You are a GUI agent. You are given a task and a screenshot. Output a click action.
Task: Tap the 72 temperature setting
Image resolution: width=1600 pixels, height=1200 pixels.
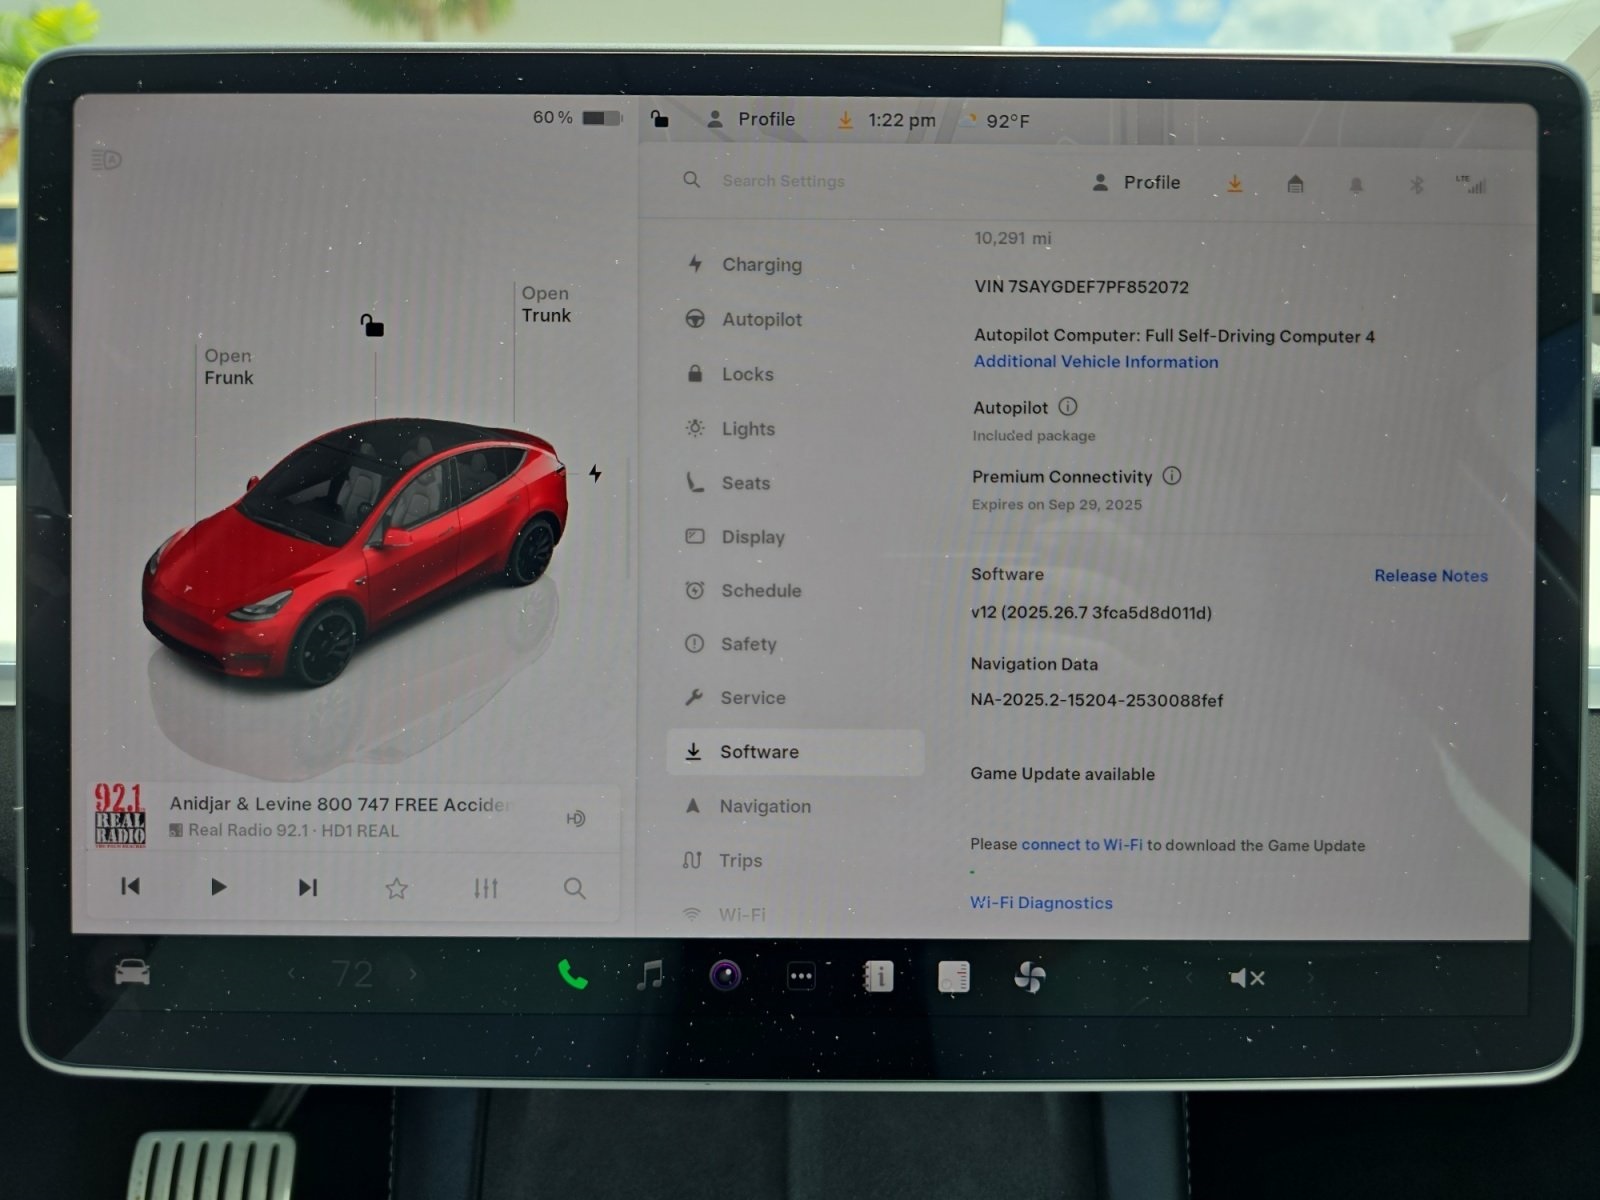click(352, 974)
